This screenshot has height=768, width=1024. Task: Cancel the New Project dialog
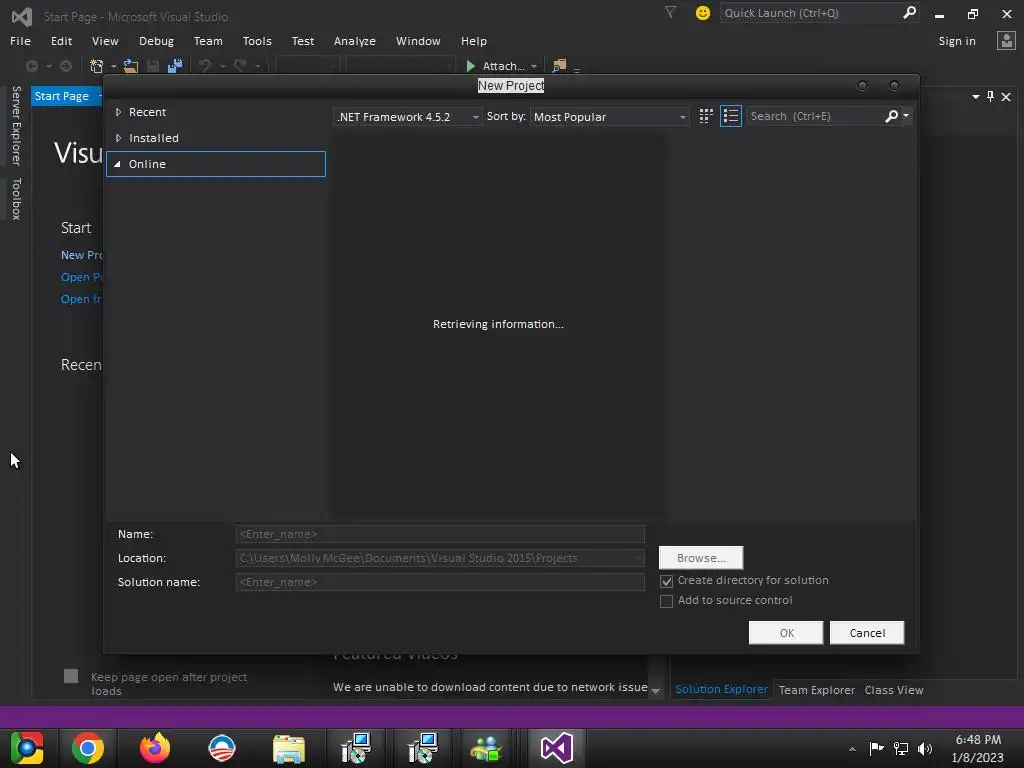(x=867, y=633)
